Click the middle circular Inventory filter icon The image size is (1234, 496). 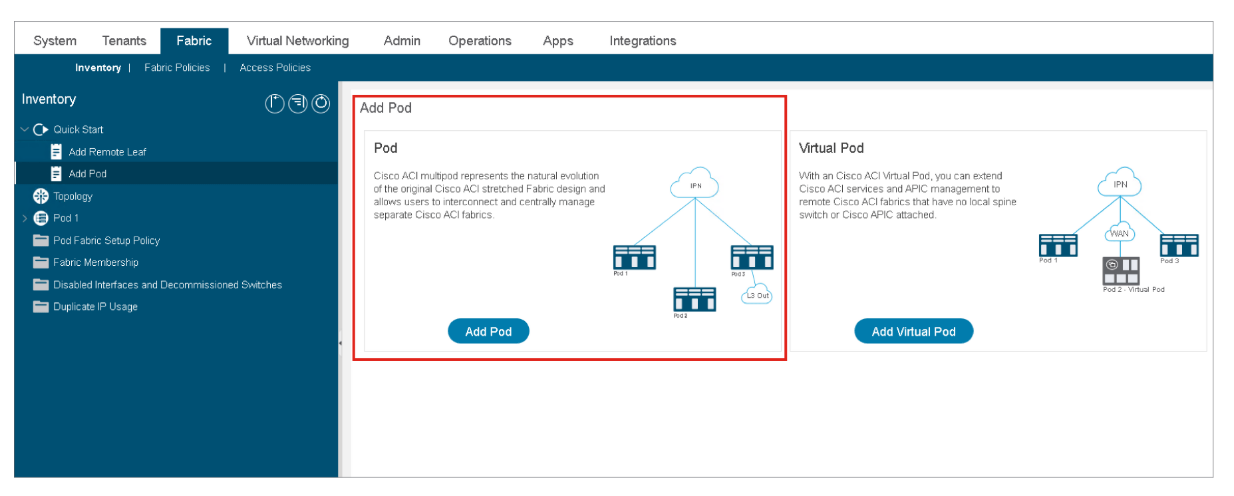pyautogui.click(x=297, y=103)
